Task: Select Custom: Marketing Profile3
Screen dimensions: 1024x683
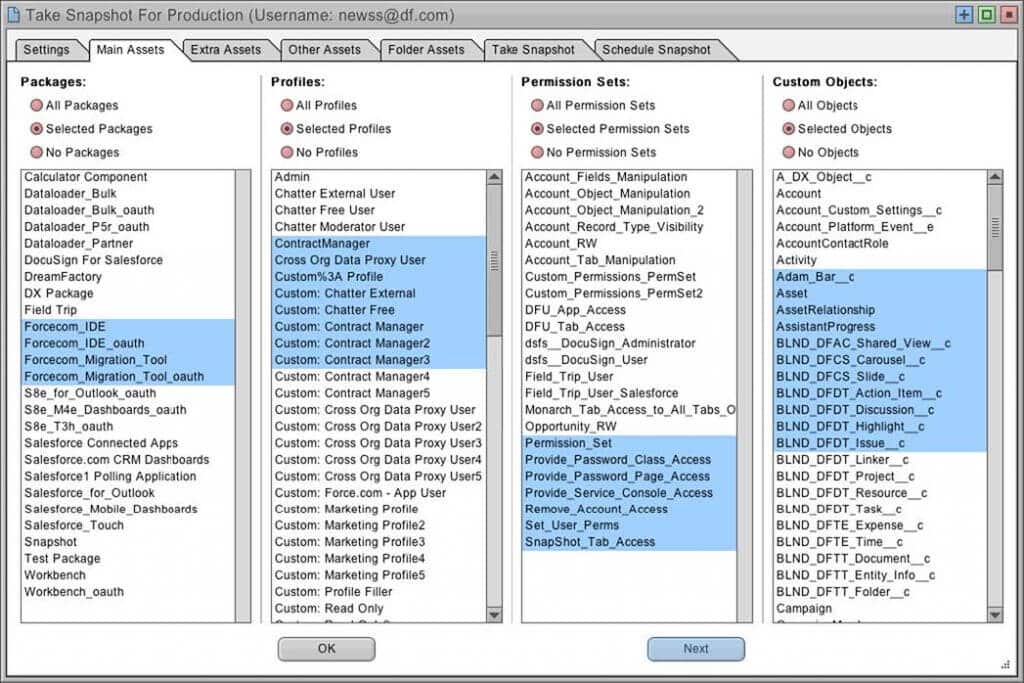Action: [x=379, y=541]
